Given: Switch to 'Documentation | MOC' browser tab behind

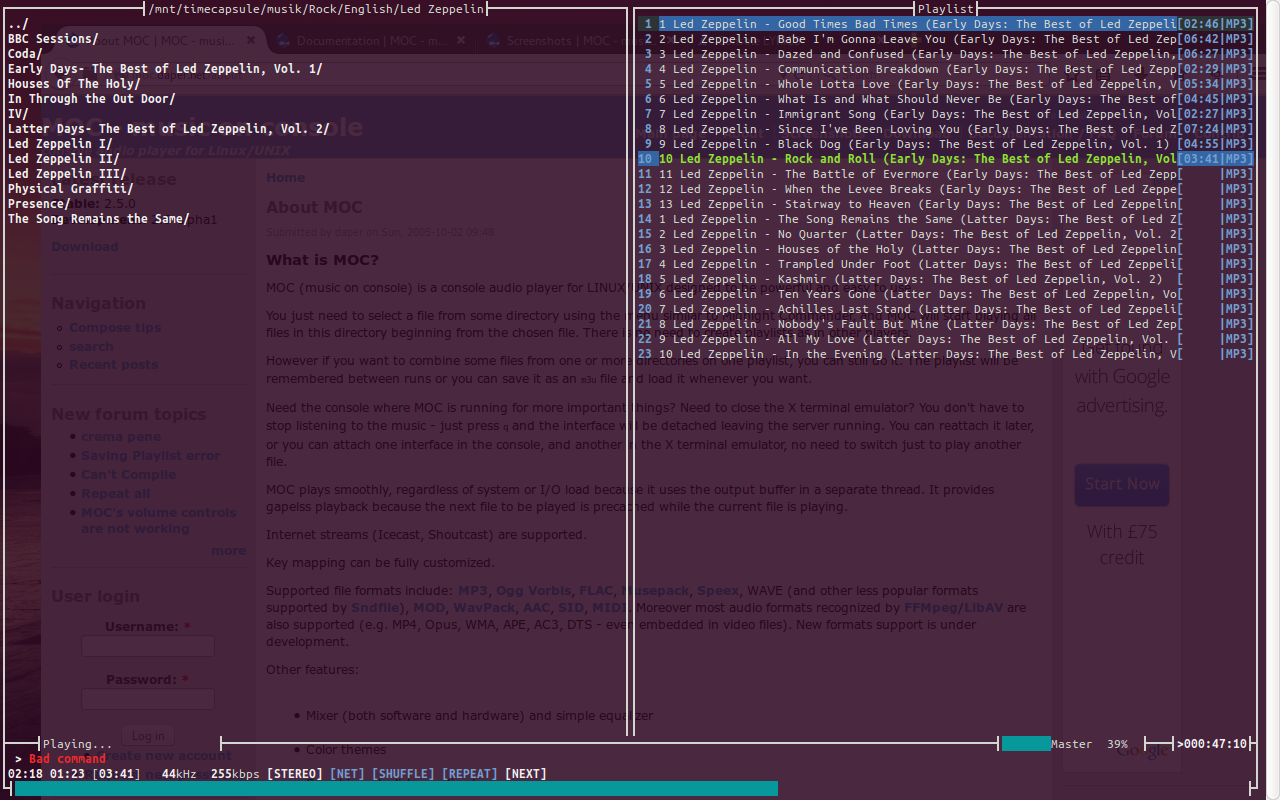Looking at the screenshot, I should pyautogui.click(x=373, y=41).
